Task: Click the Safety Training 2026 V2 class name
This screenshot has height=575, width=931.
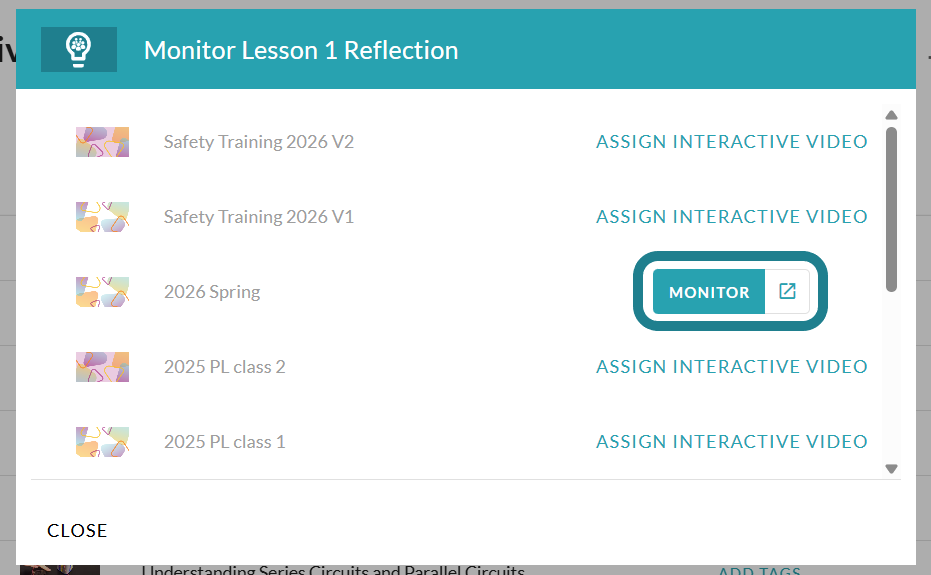Action: pos(259,142)
